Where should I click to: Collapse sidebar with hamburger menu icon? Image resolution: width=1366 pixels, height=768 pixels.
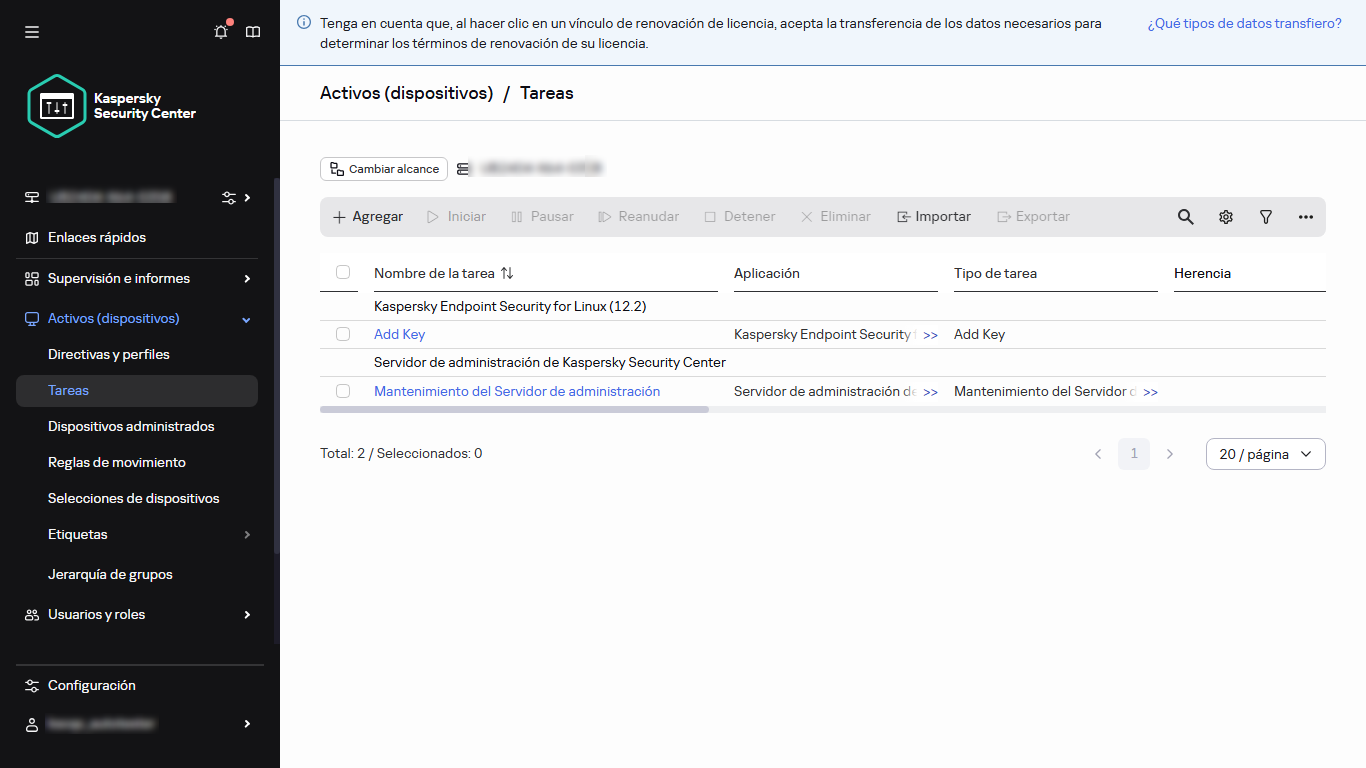tap(32, 32)
